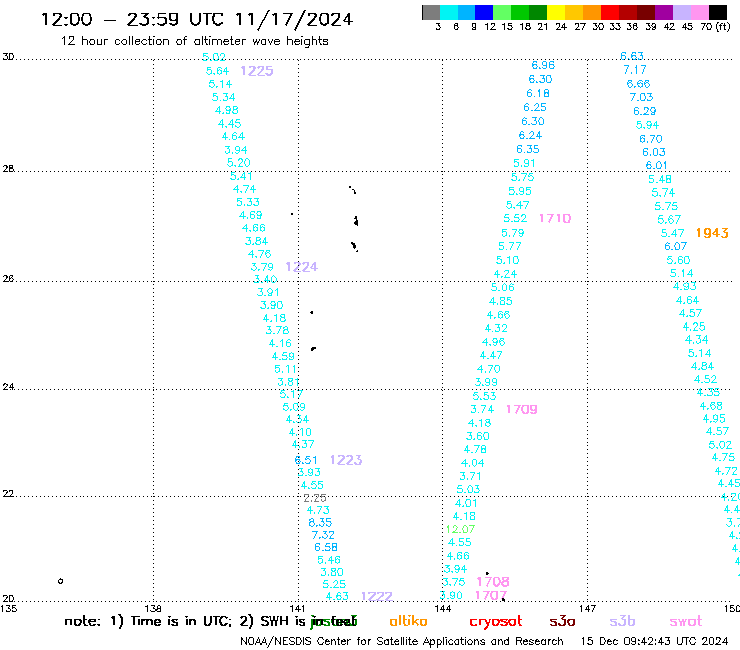Click the 's3a' satellite label

coord(562,621)
